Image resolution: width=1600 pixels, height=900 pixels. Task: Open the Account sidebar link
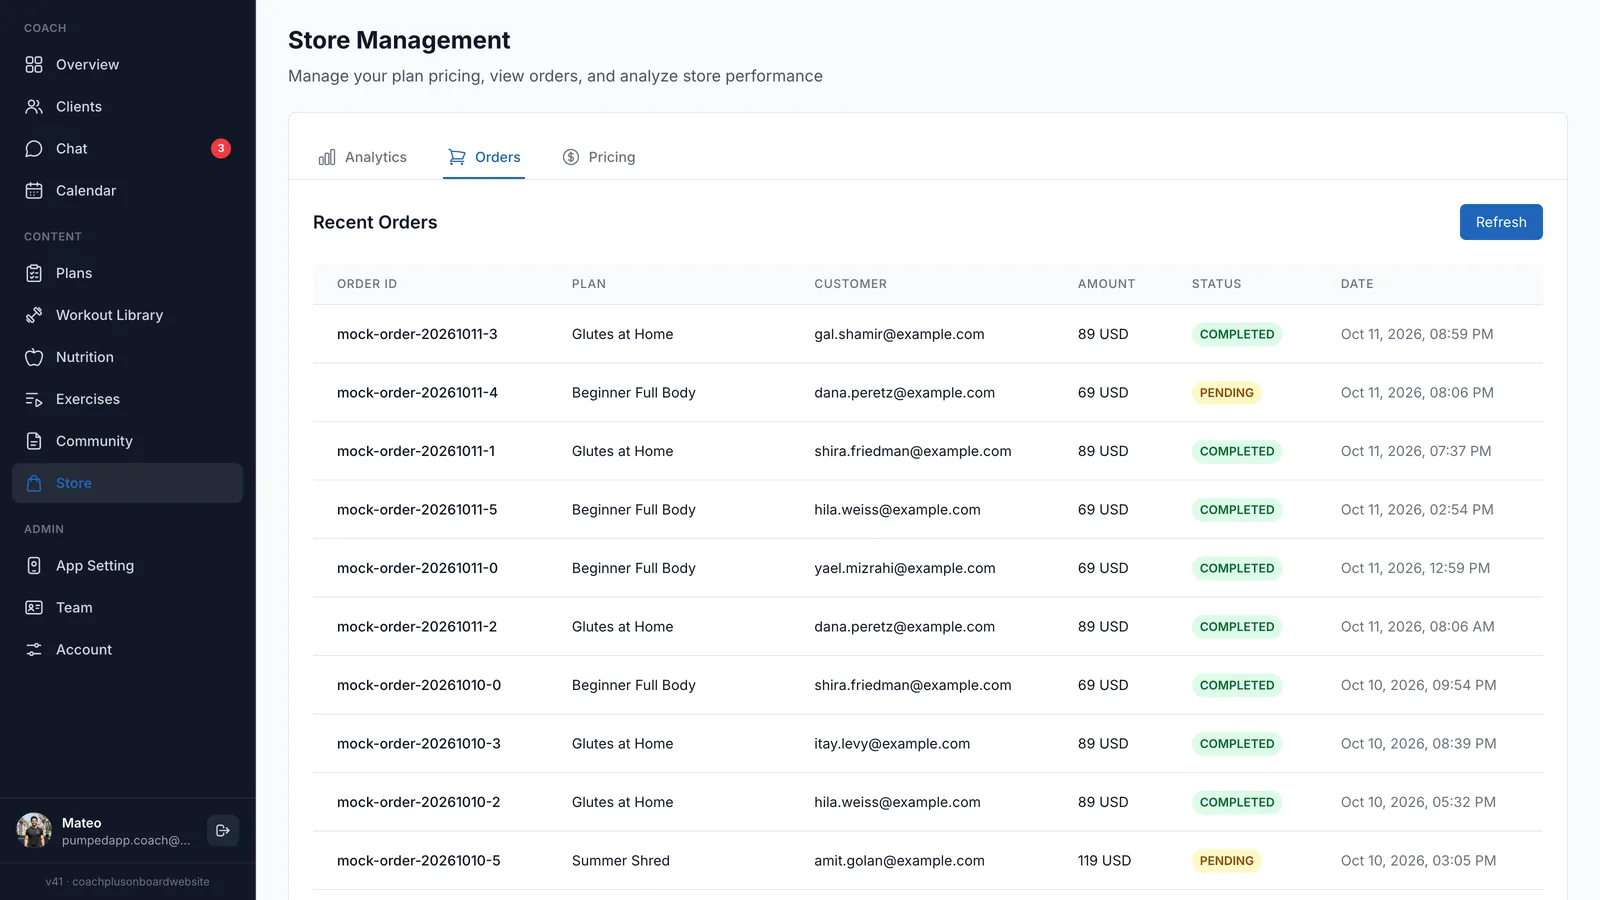pos(128,650)
